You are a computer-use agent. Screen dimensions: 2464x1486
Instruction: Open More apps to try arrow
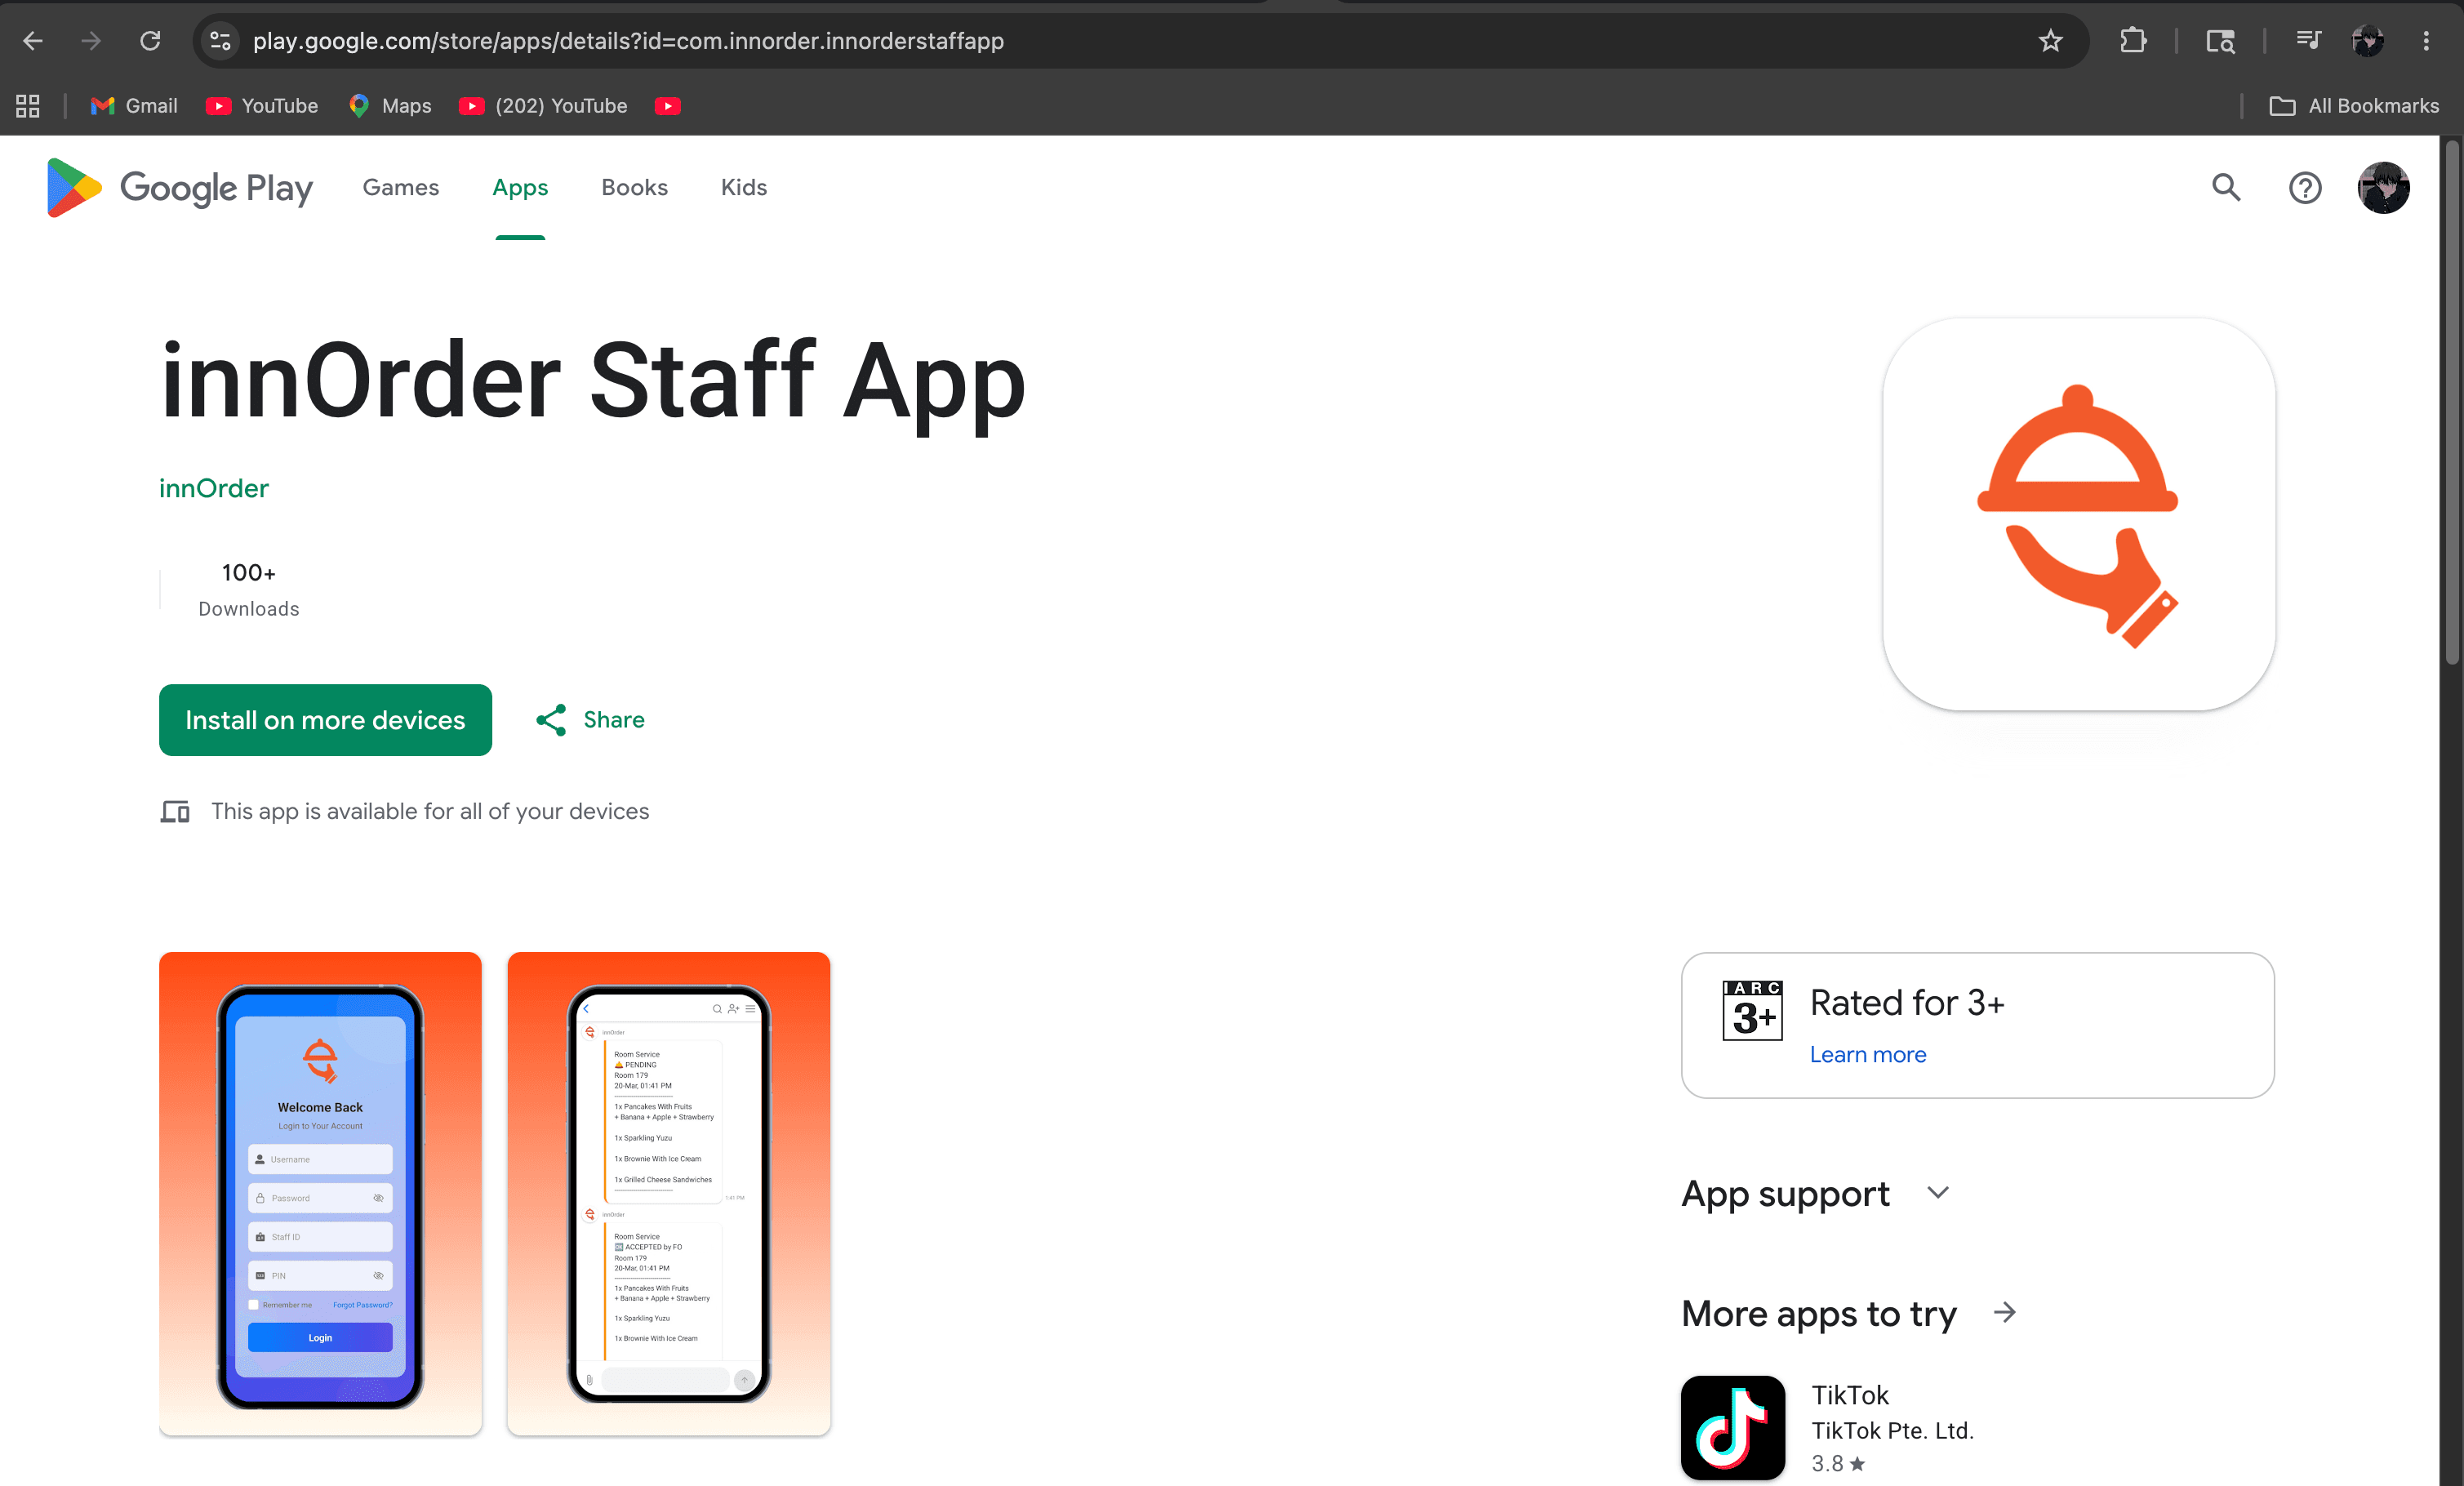tap(2005, 1312)
